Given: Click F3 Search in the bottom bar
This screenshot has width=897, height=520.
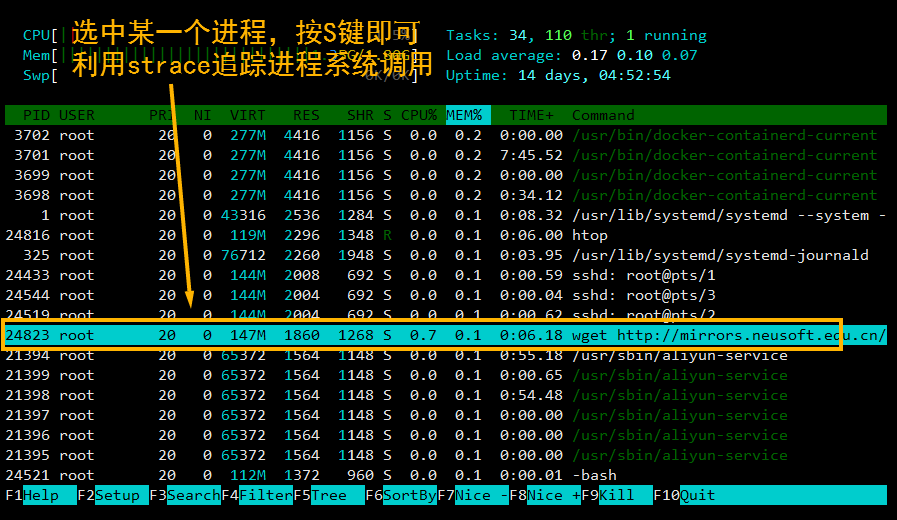Looking at the screenshot, I should click(x=193, y=495).
